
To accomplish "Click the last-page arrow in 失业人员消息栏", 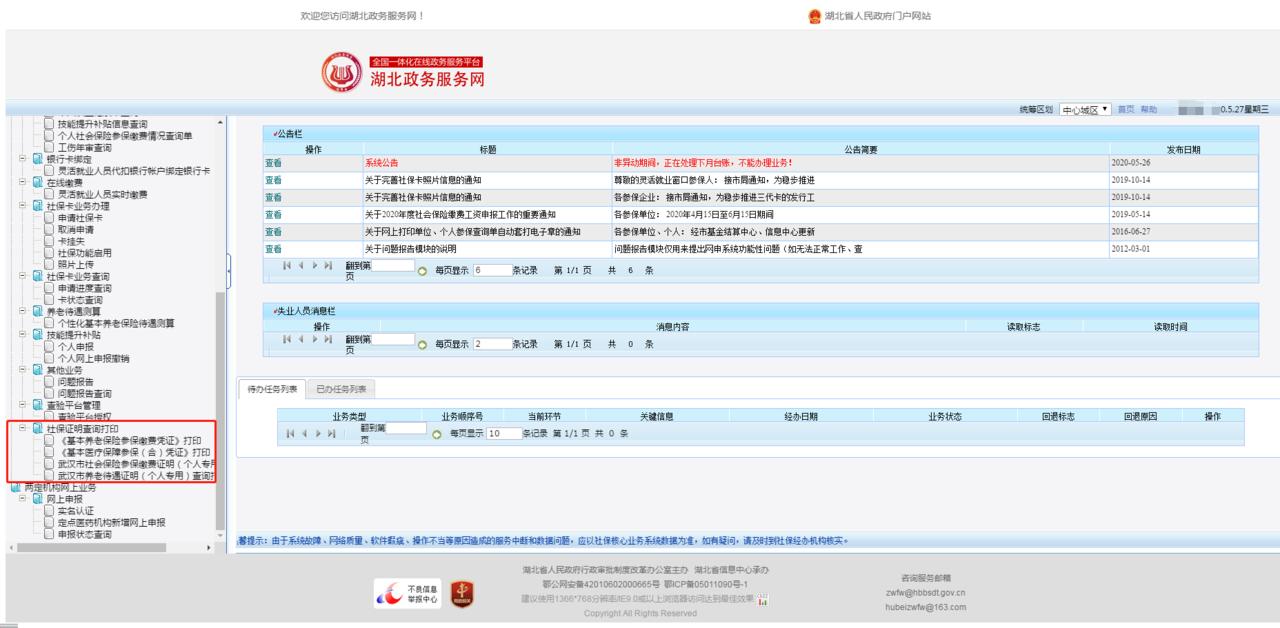I will pos(328,341).
